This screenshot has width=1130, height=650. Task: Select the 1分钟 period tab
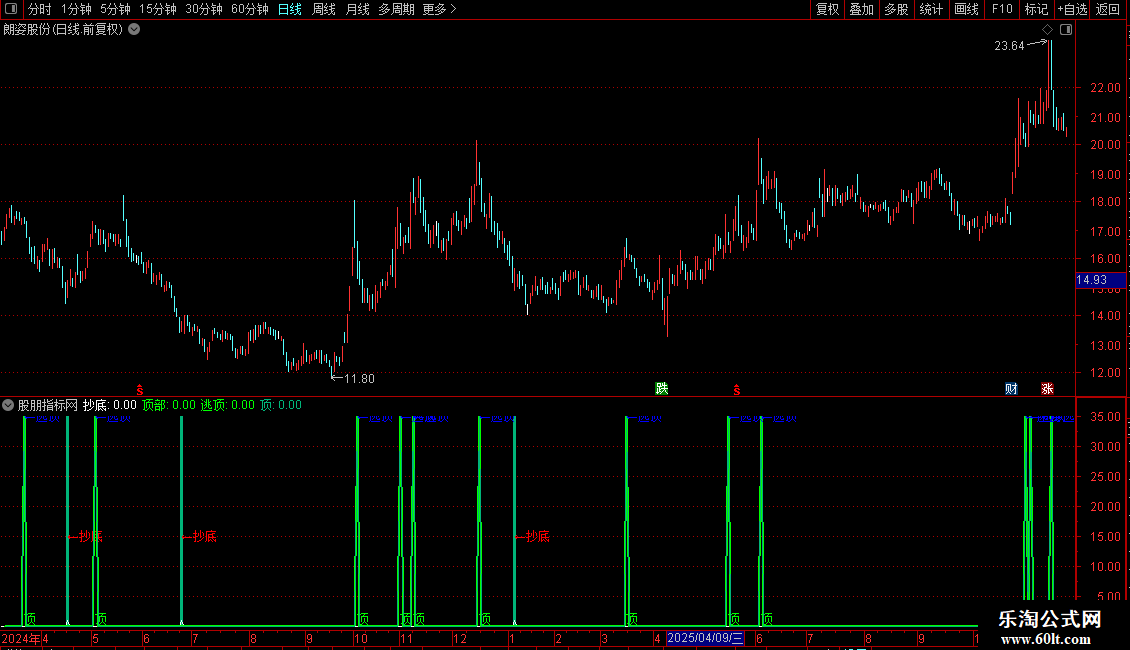[x=76, y=9]
